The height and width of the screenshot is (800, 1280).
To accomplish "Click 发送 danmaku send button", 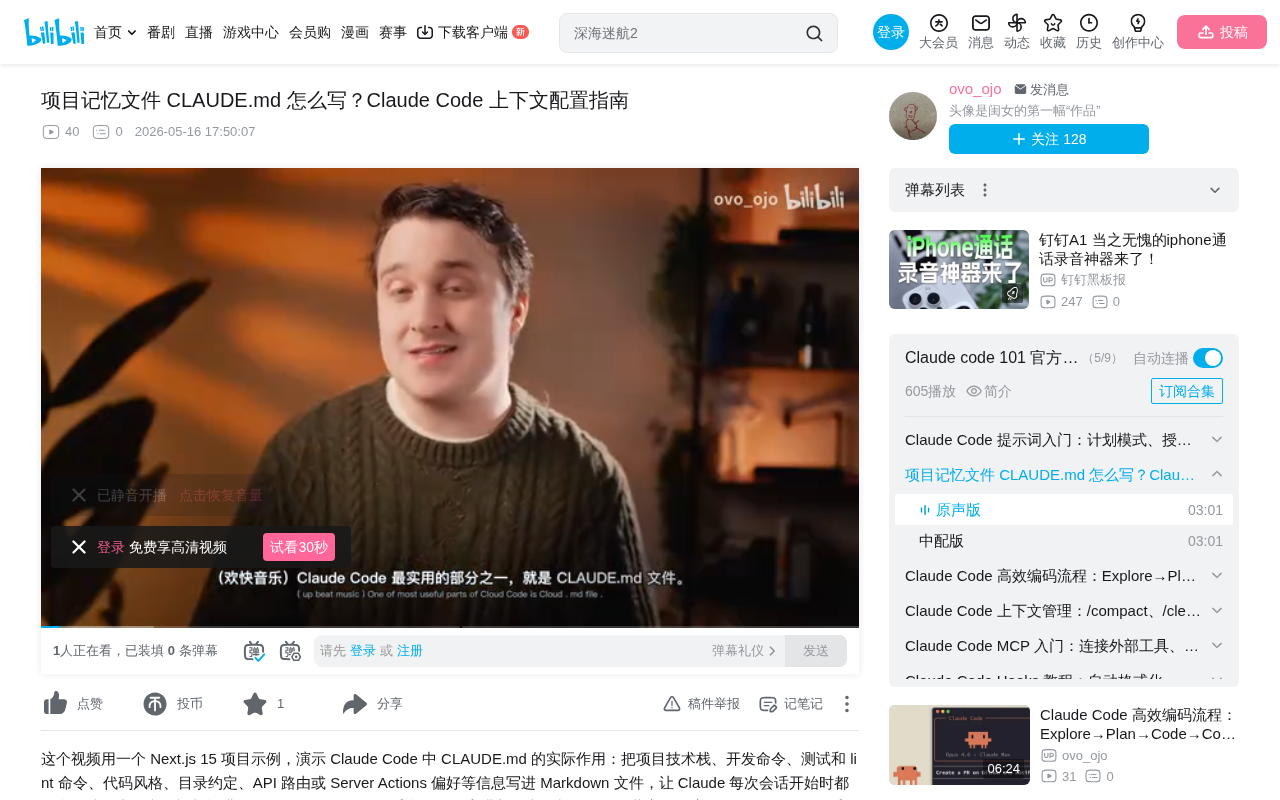I will (816, 651).
